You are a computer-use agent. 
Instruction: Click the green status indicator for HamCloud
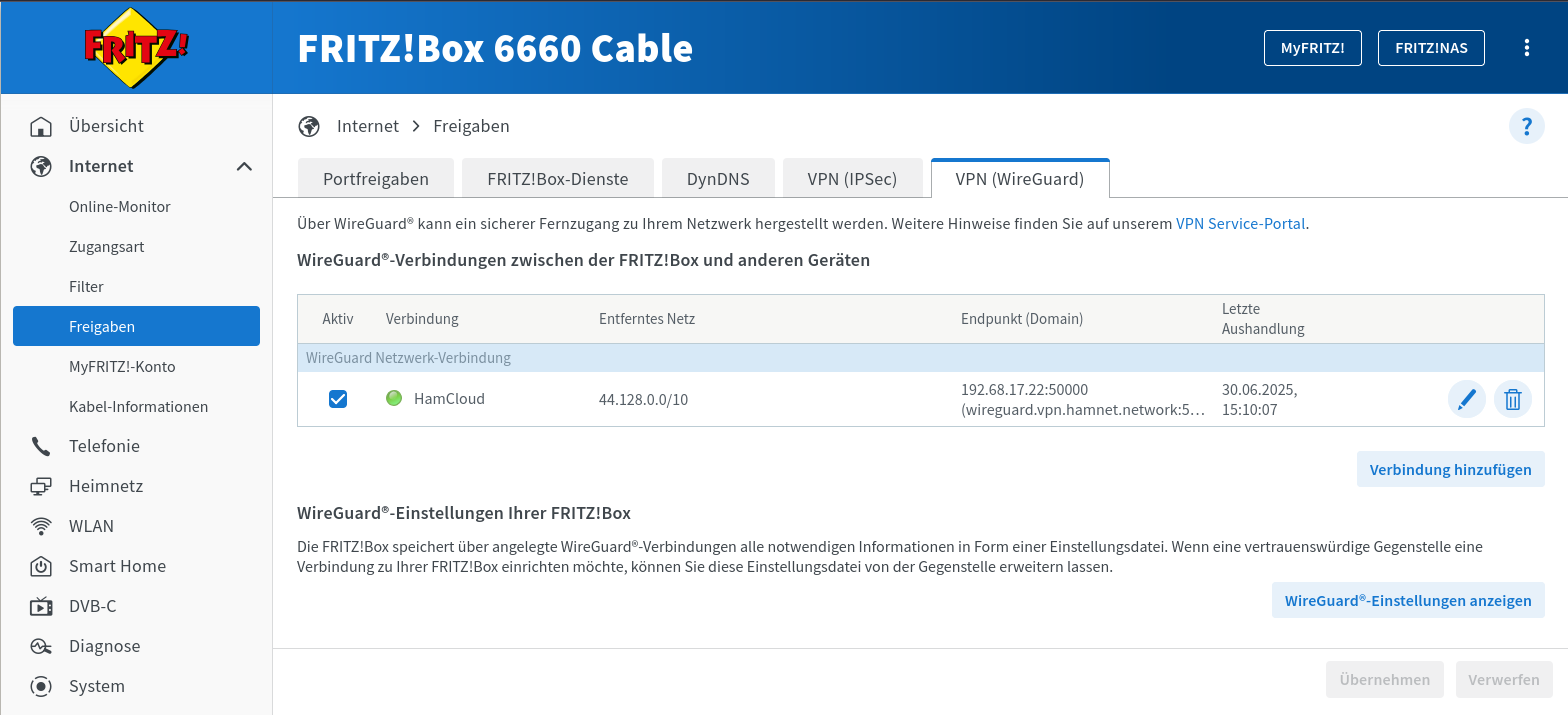coord(394,398)
